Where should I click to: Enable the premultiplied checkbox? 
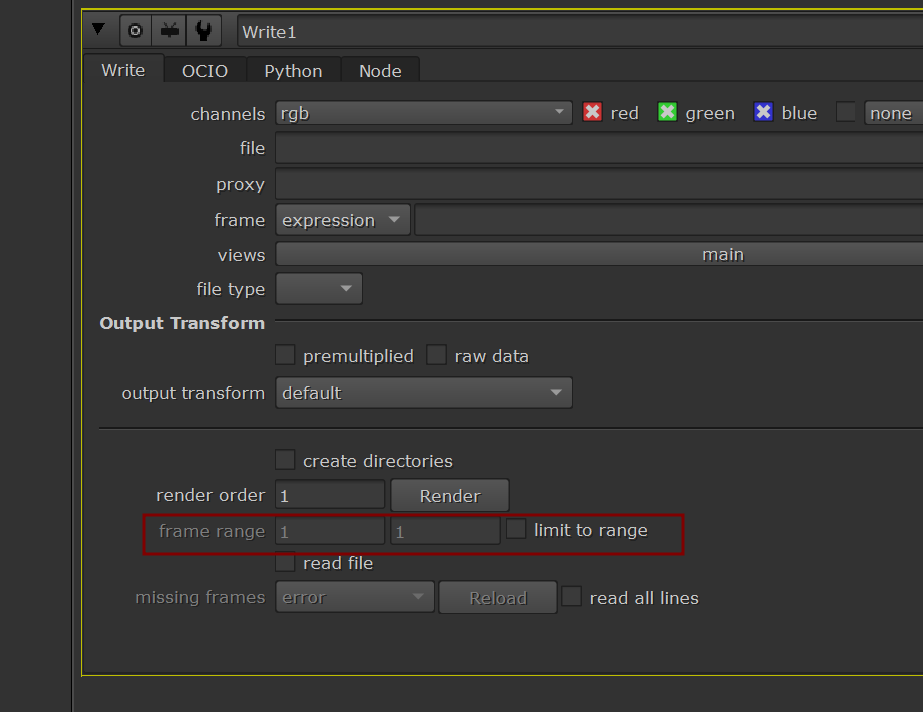click(x=285, y=355)
